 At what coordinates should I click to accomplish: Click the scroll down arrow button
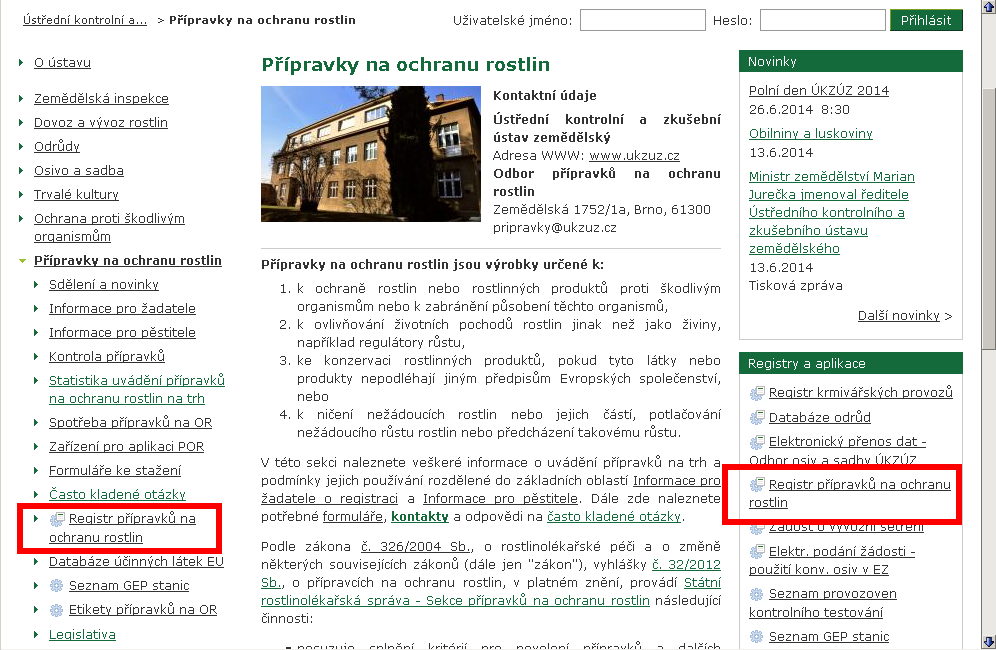tap(988, 642)
